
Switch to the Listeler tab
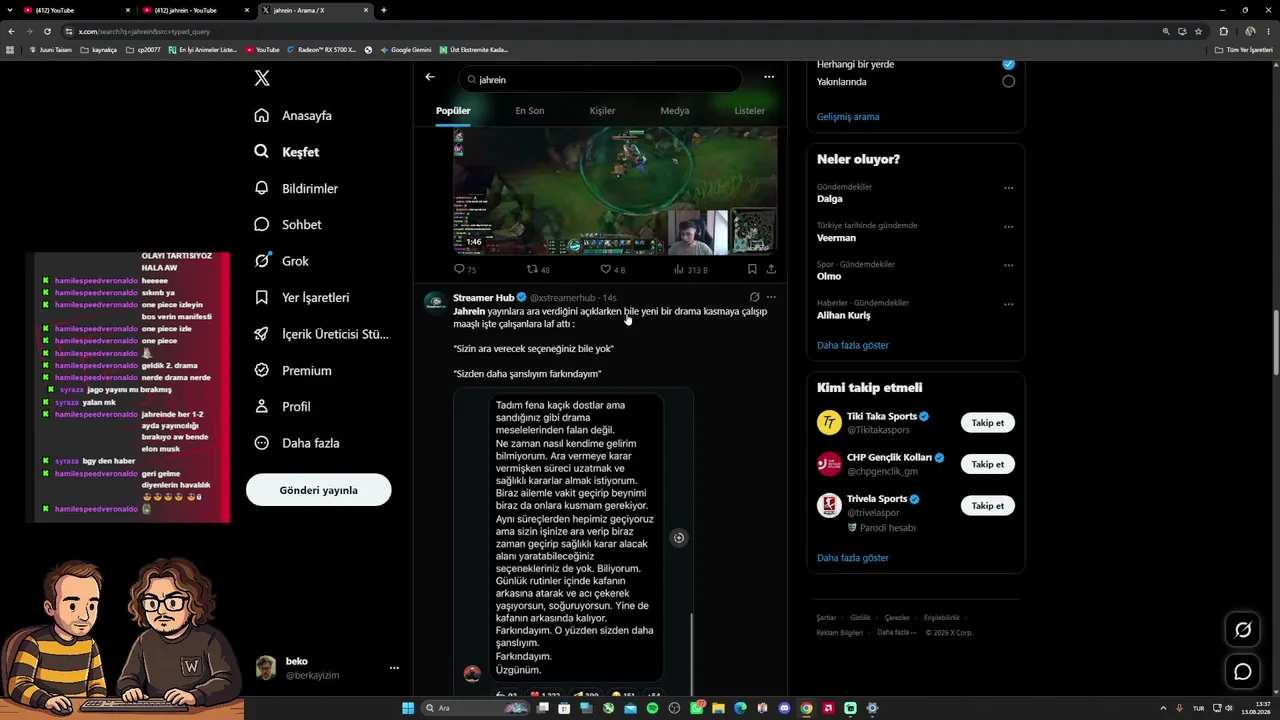(749, 111)
